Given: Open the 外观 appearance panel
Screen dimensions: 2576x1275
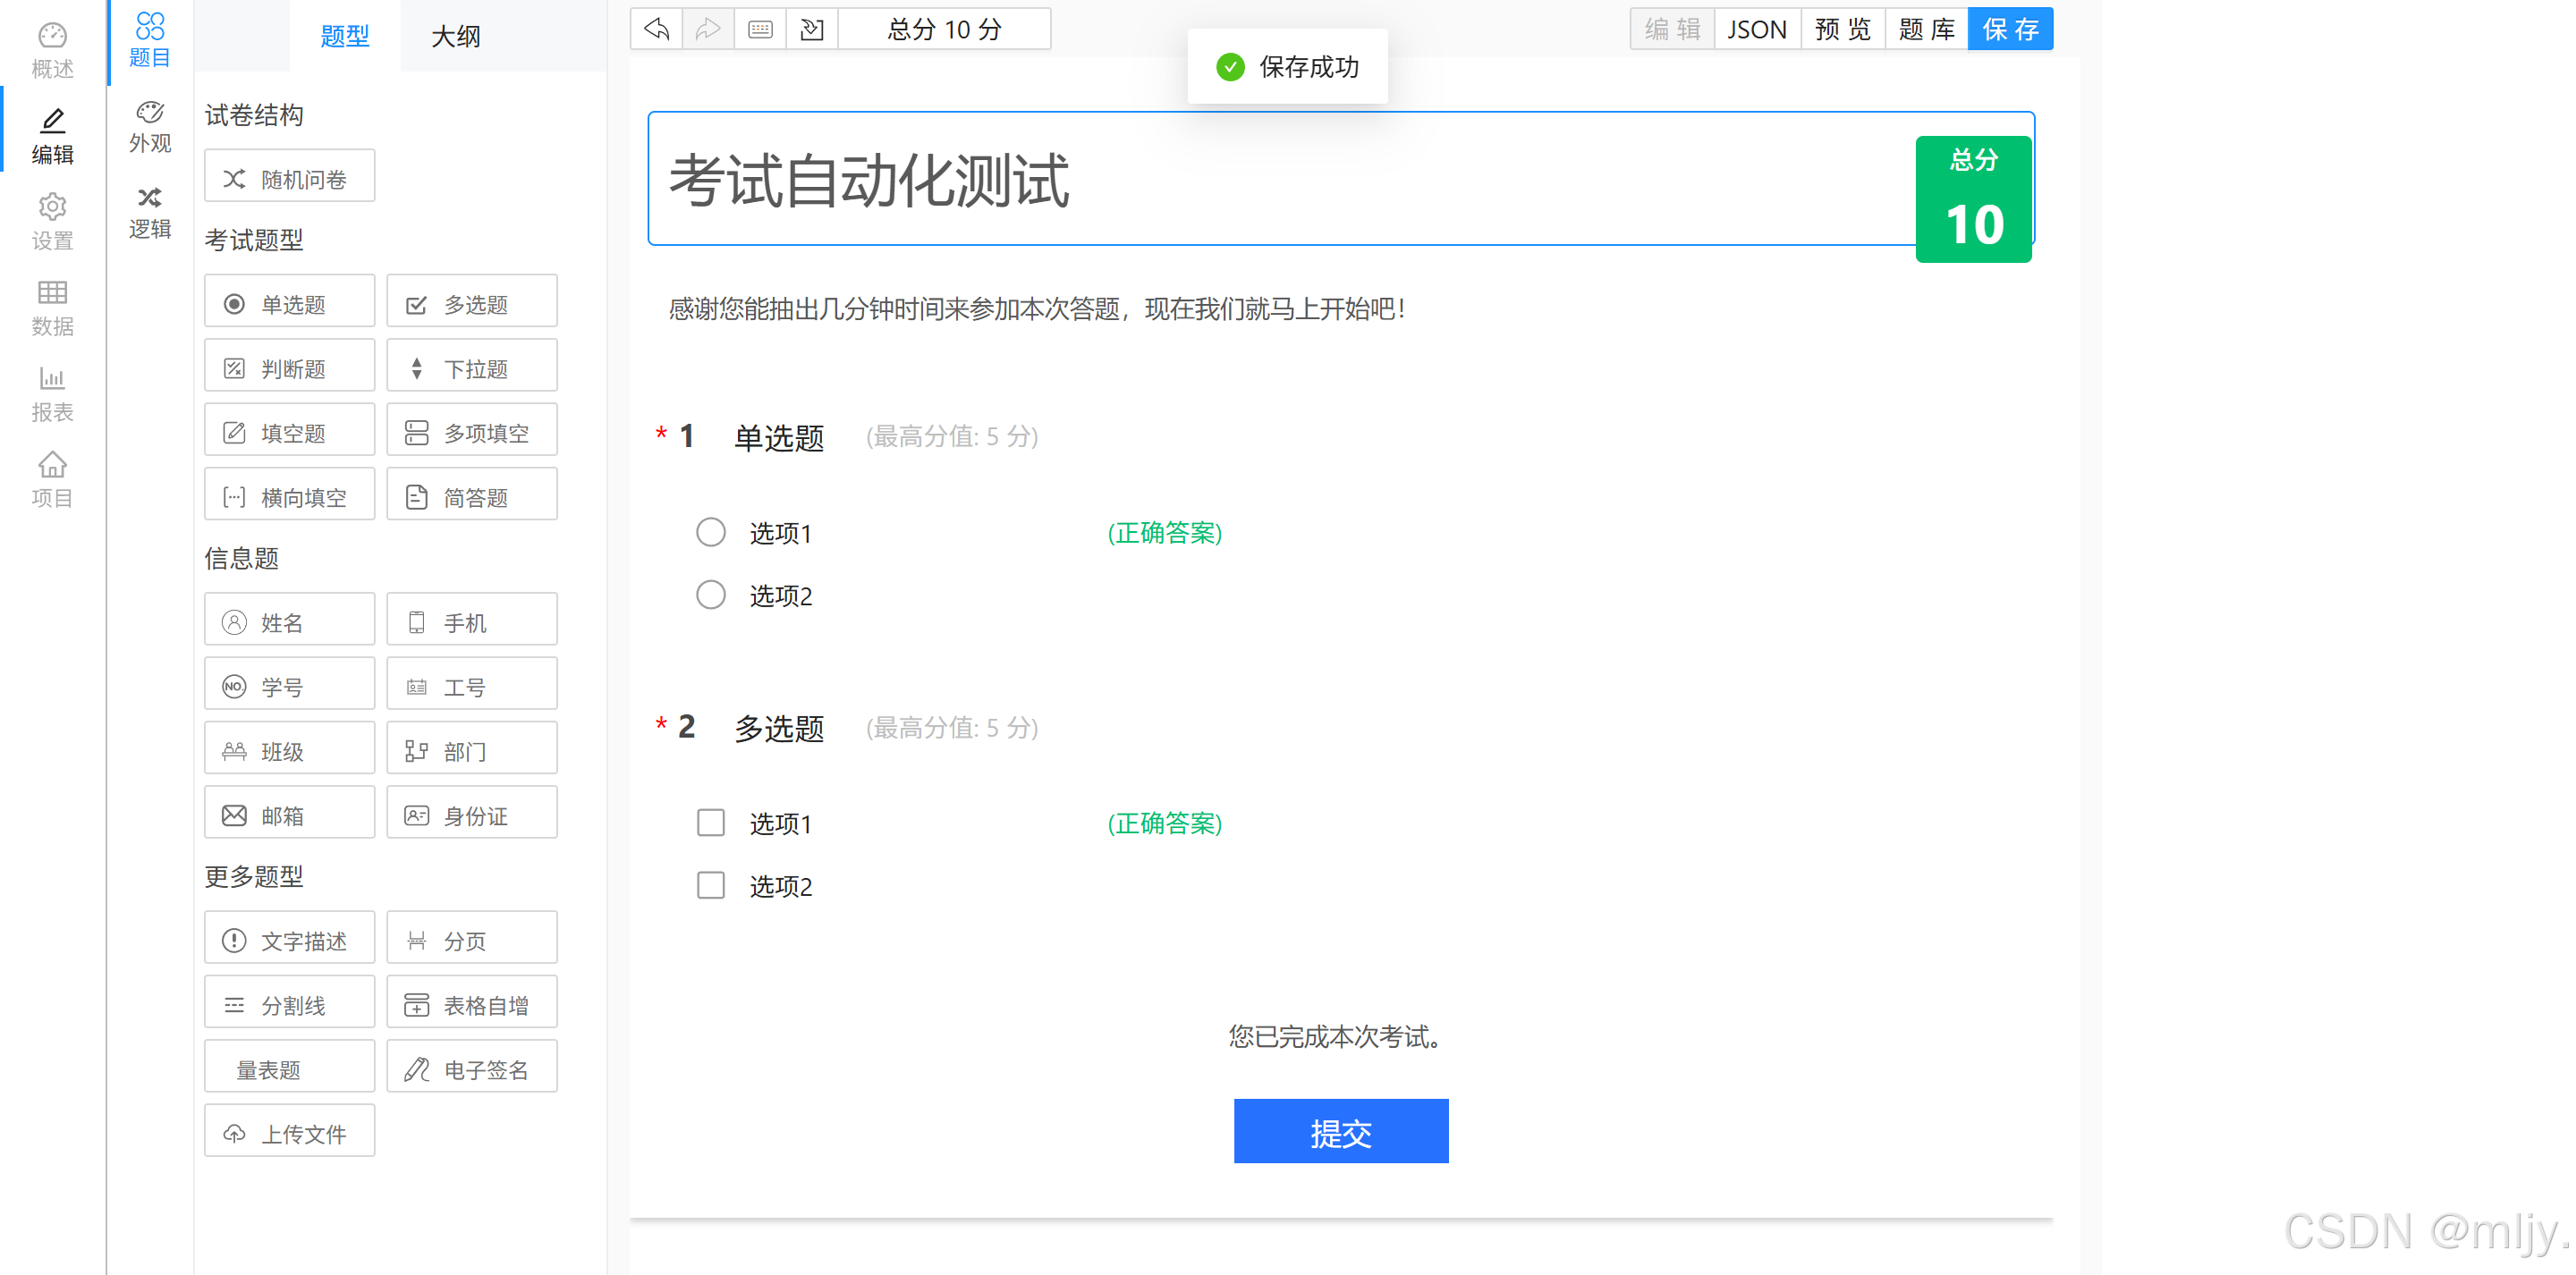Looking at the screenshot, I should [x=150, y=126].
